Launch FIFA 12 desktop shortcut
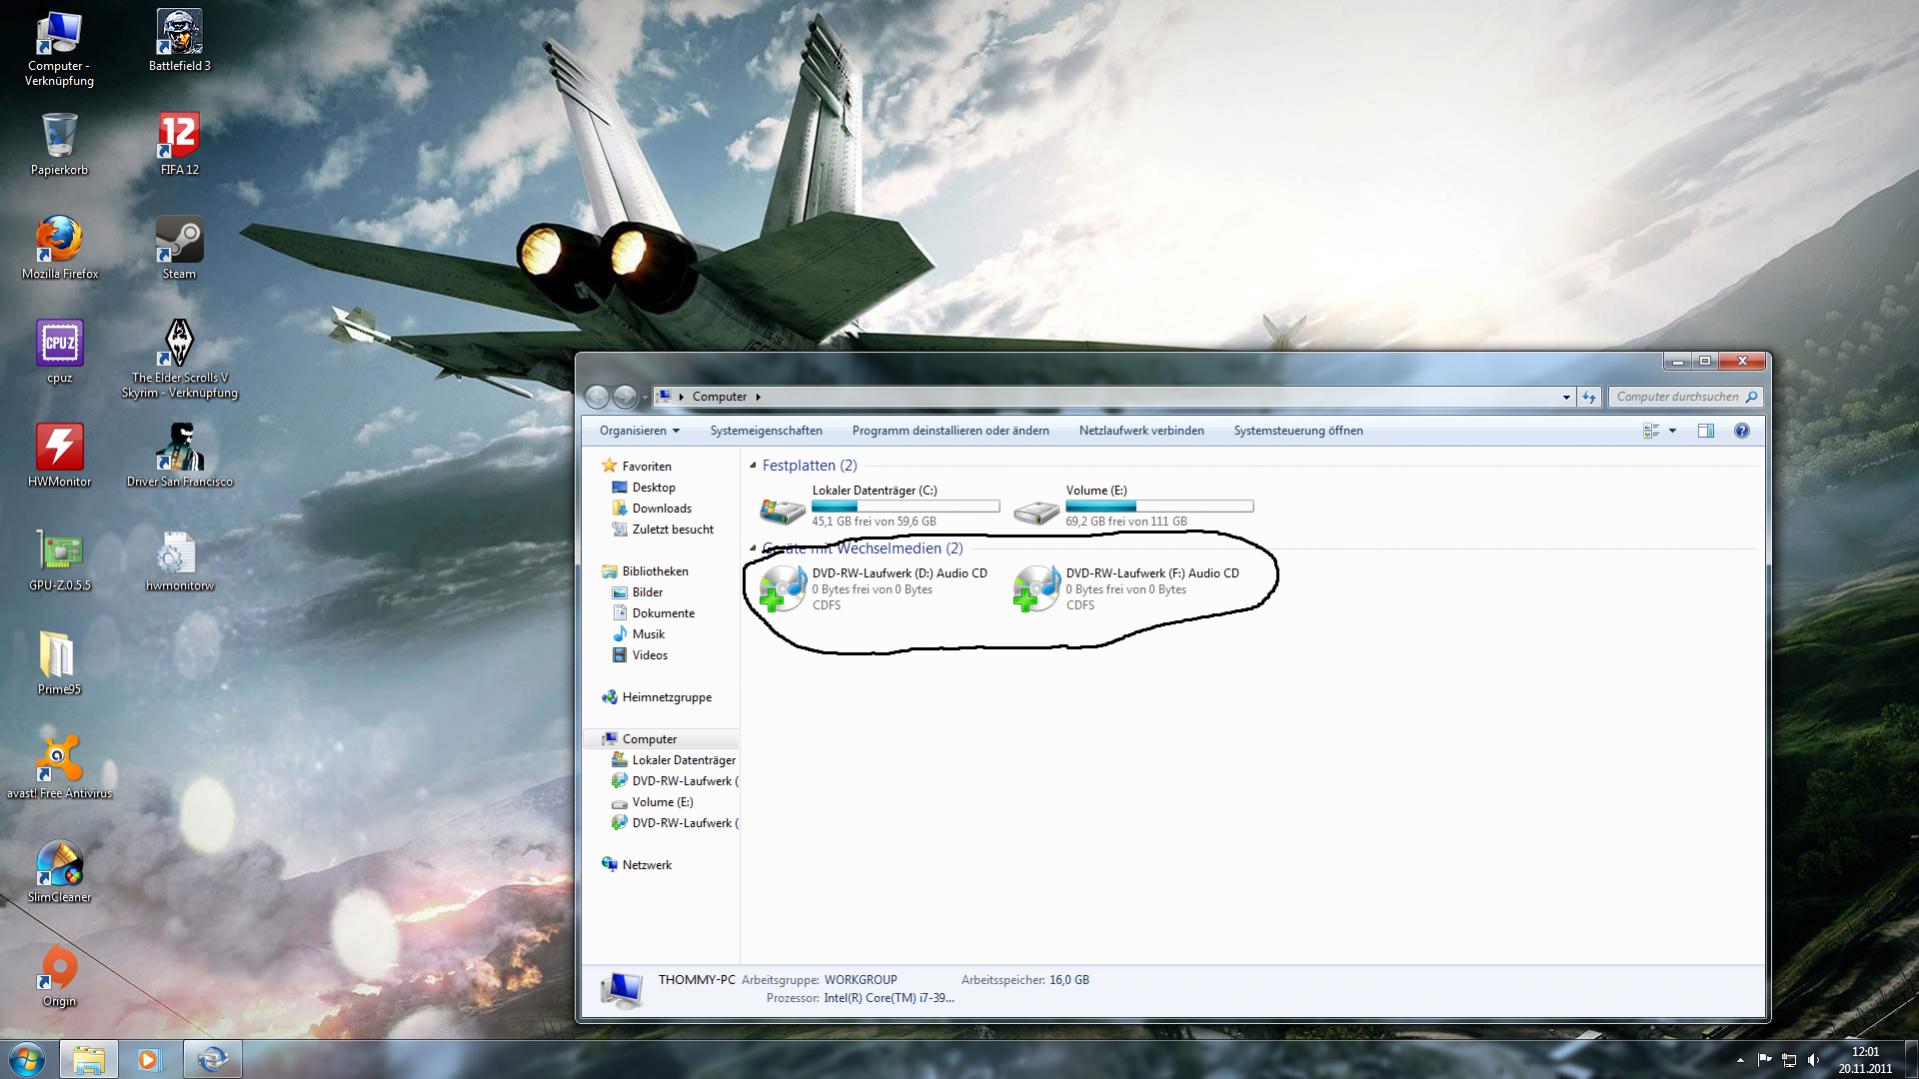This screenshot has width=1919, height=1079. [x=179, y=145]
